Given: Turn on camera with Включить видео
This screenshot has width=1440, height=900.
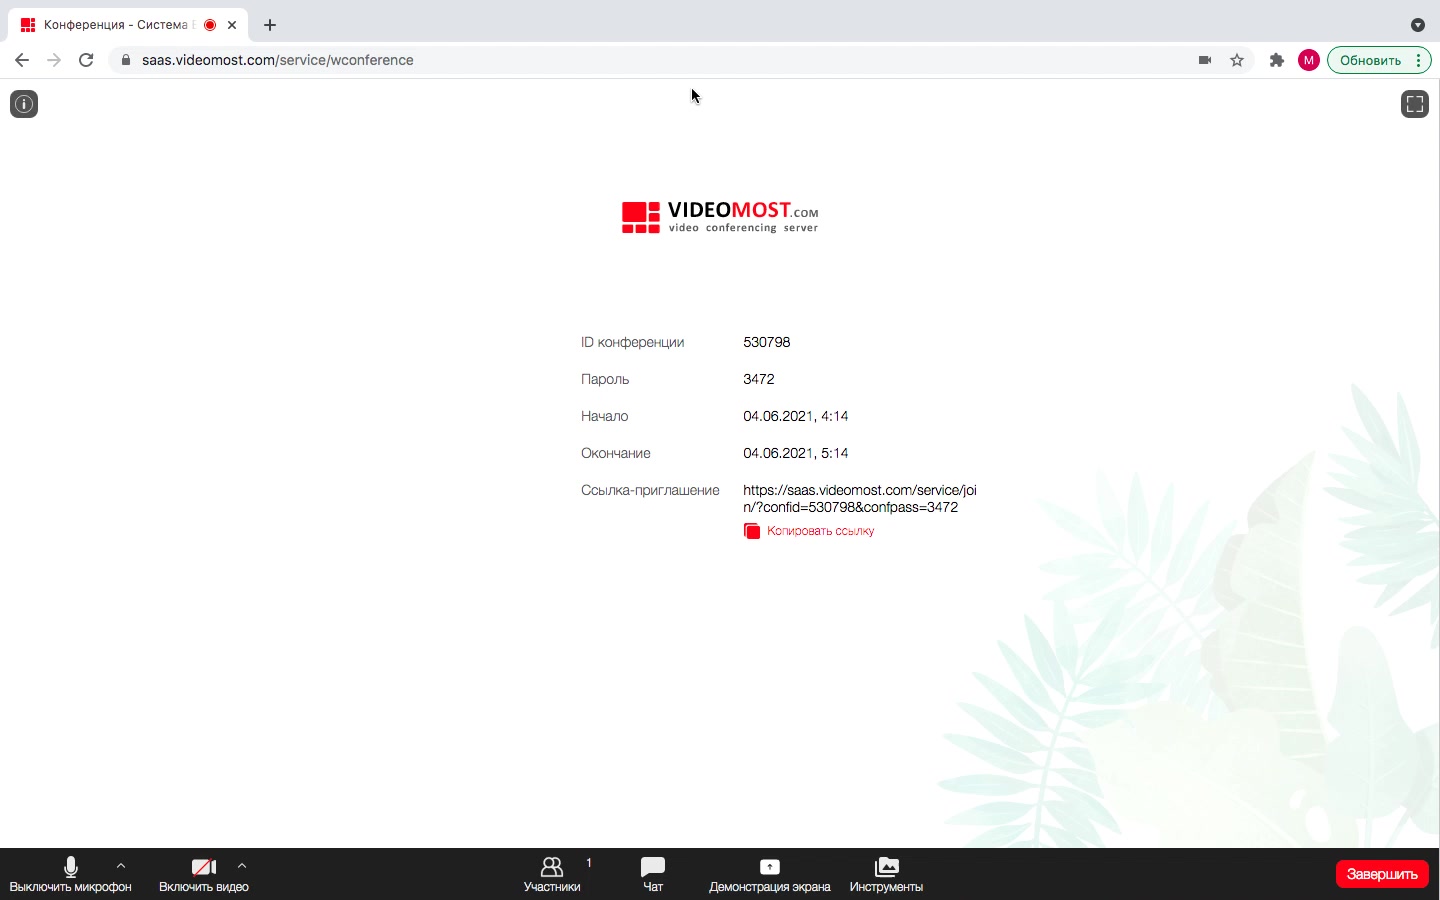Looking at the screenshot, I should 204,874.
